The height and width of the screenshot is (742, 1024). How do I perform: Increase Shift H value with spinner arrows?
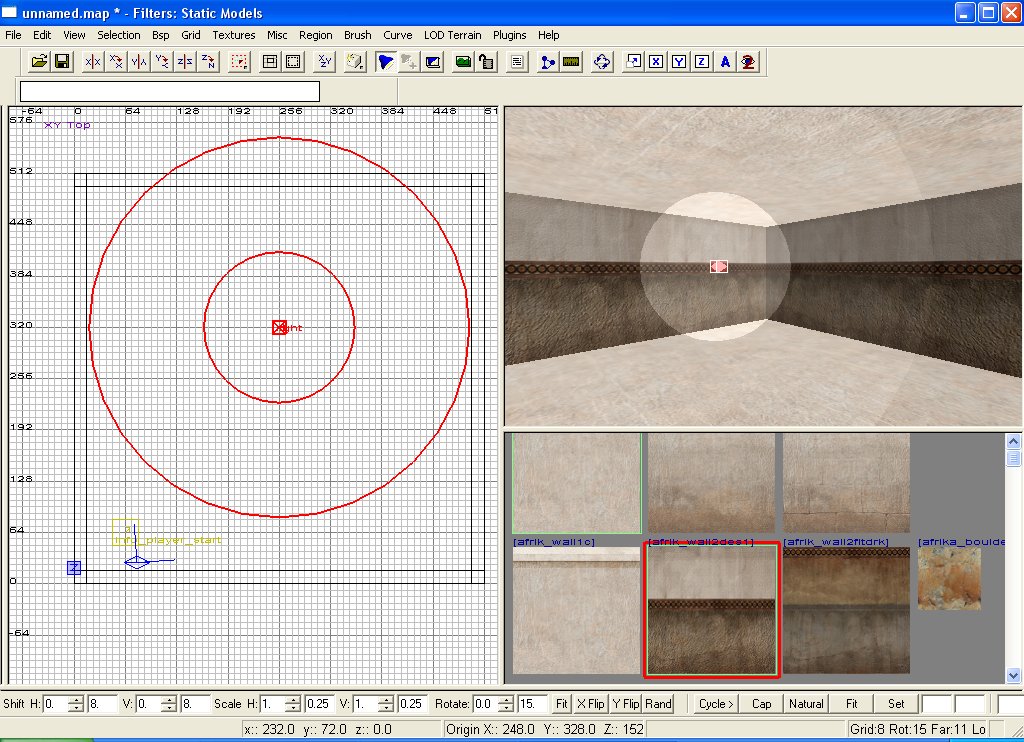76,699
